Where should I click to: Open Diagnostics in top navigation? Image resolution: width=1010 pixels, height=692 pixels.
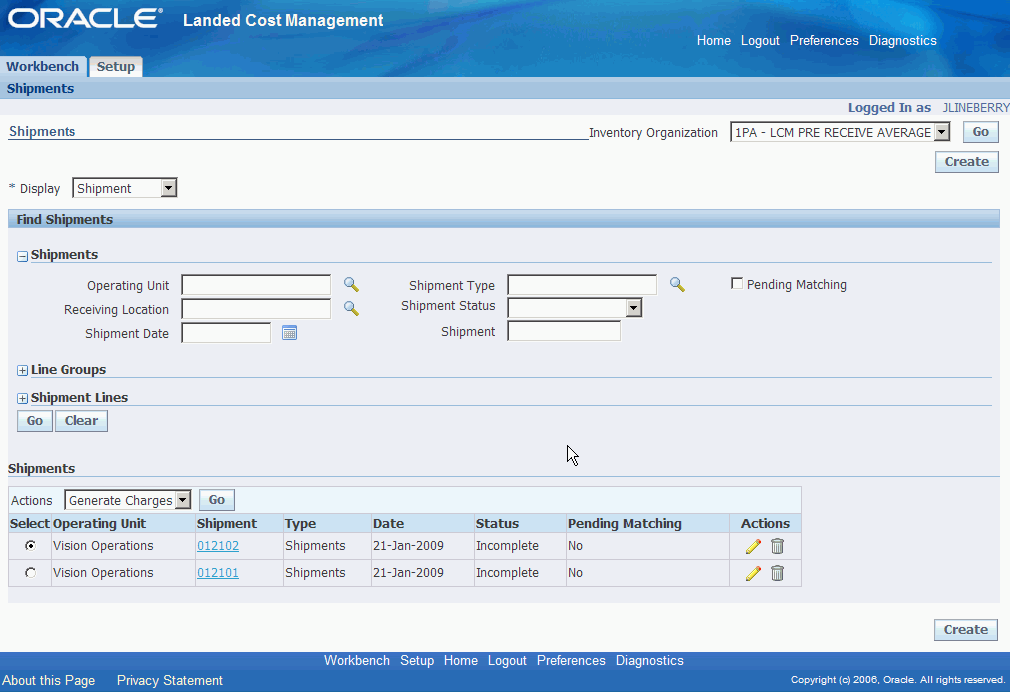click(x=902, y=41)
